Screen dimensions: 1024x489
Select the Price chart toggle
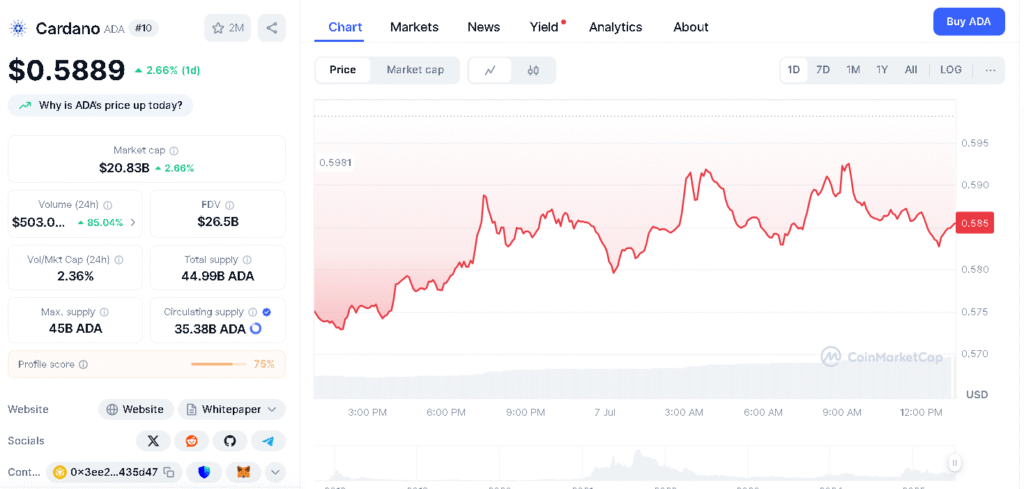342,70
